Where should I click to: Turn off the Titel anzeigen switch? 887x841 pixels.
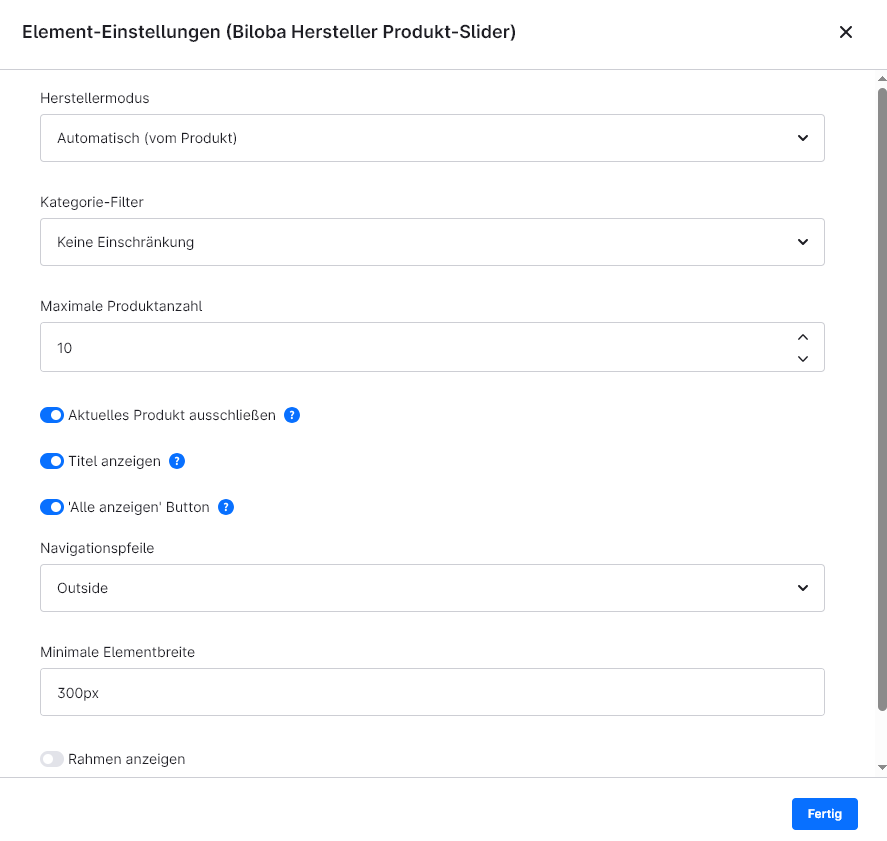pyautogui.click(x=52, y=461)
